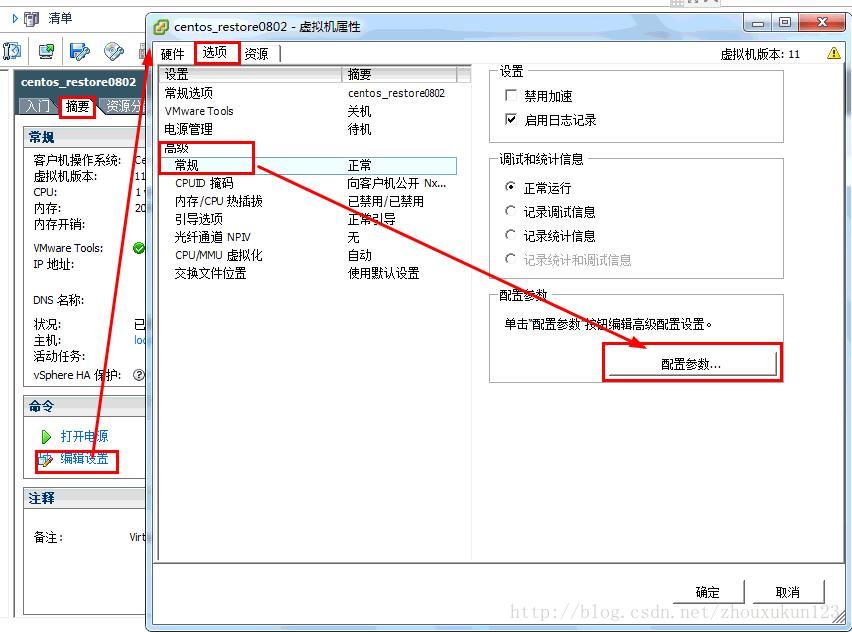The image size is (852, 632).
Task: Switch to the 硬件 tab
Action: [x=173, y=54]
